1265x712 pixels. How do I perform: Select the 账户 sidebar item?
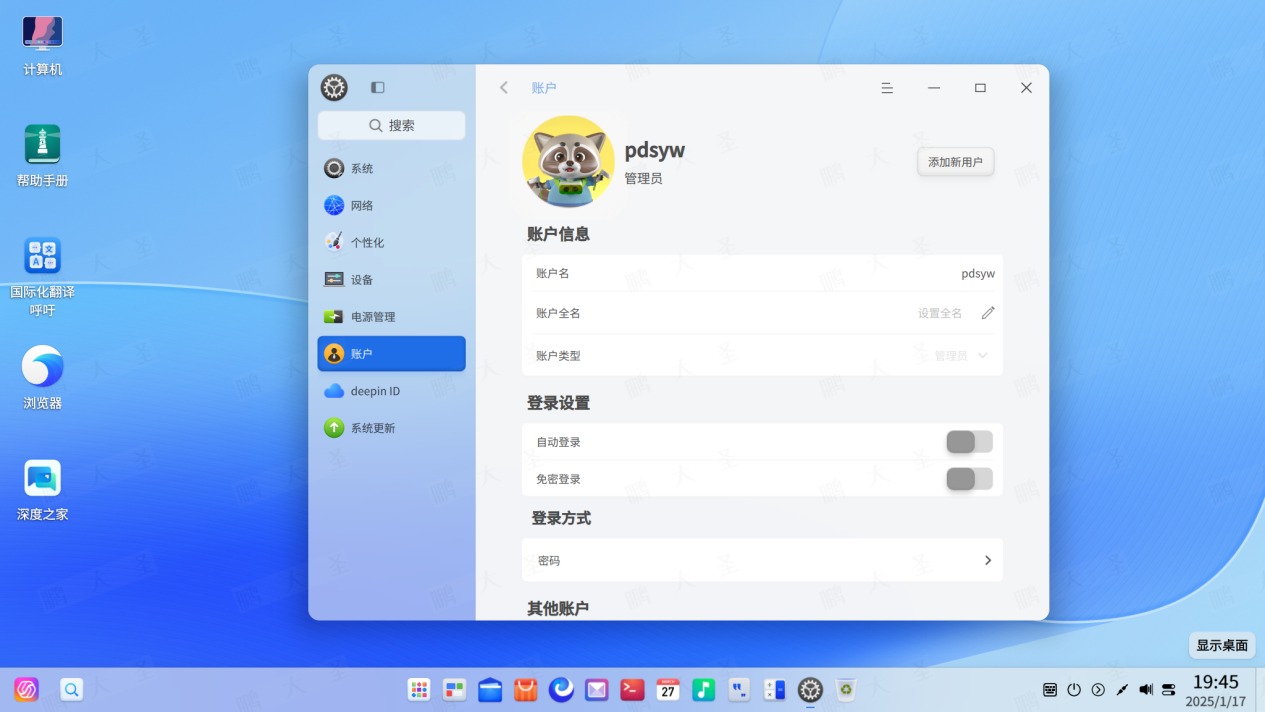point(391,354)
